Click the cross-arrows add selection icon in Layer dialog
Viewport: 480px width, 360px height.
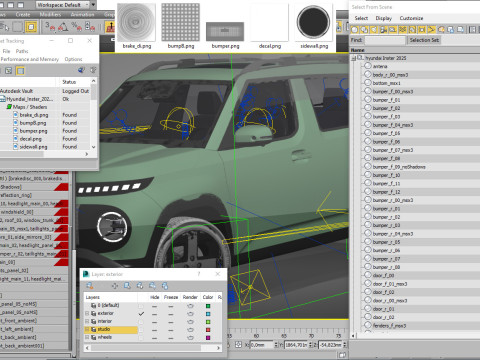115,286
